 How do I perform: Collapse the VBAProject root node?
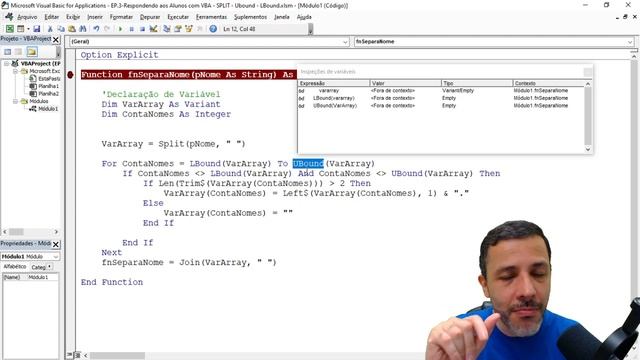[7, 64]
